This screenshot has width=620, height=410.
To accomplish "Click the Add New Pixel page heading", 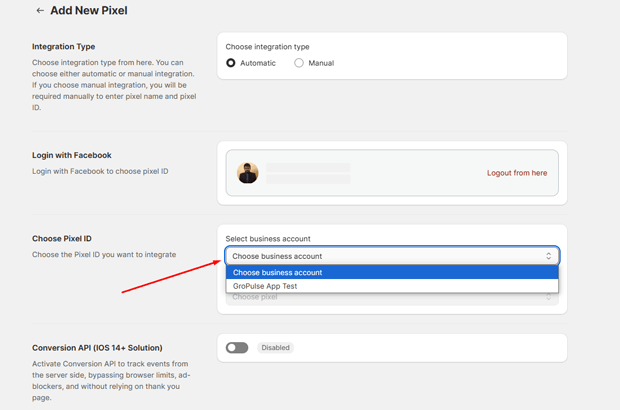I will 89,11.
